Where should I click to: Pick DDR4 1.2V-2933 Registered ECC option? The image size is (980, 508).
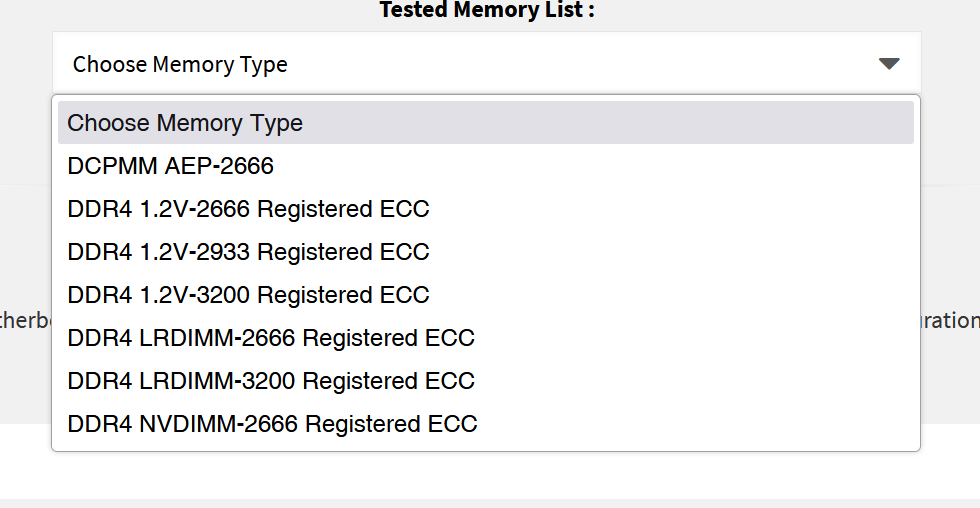248,252
